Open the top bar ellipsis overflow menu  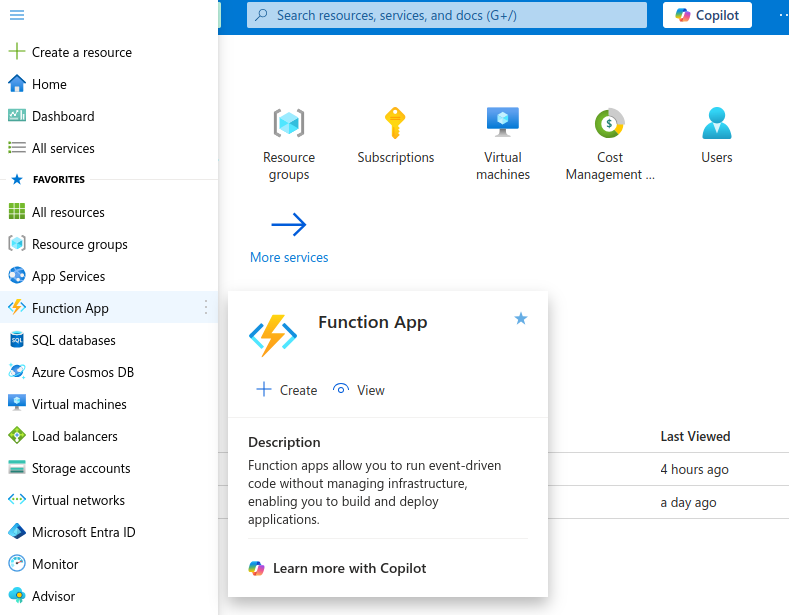[x=782, y=15]
